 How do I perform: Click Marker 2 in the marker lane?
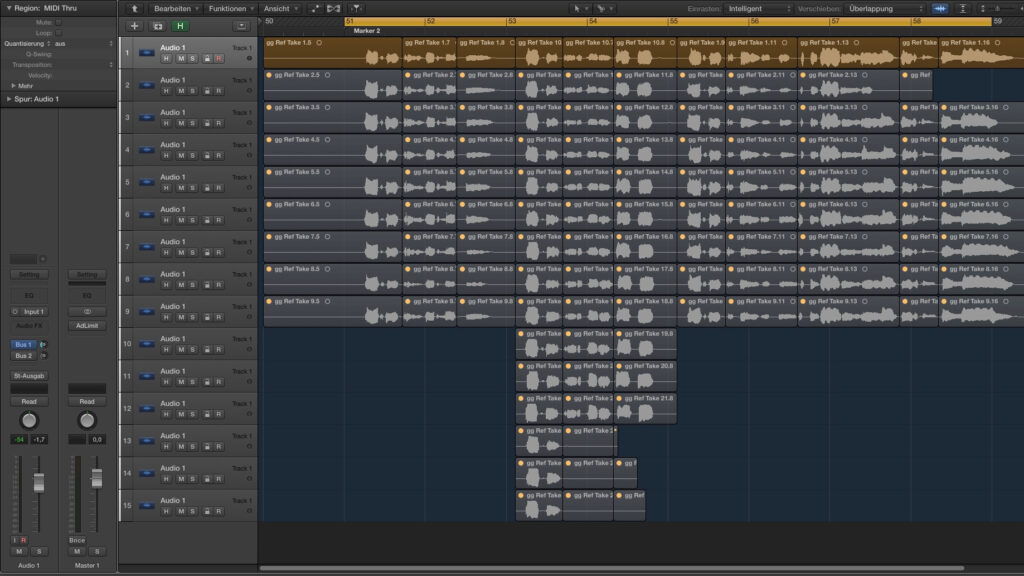[366, 31]
